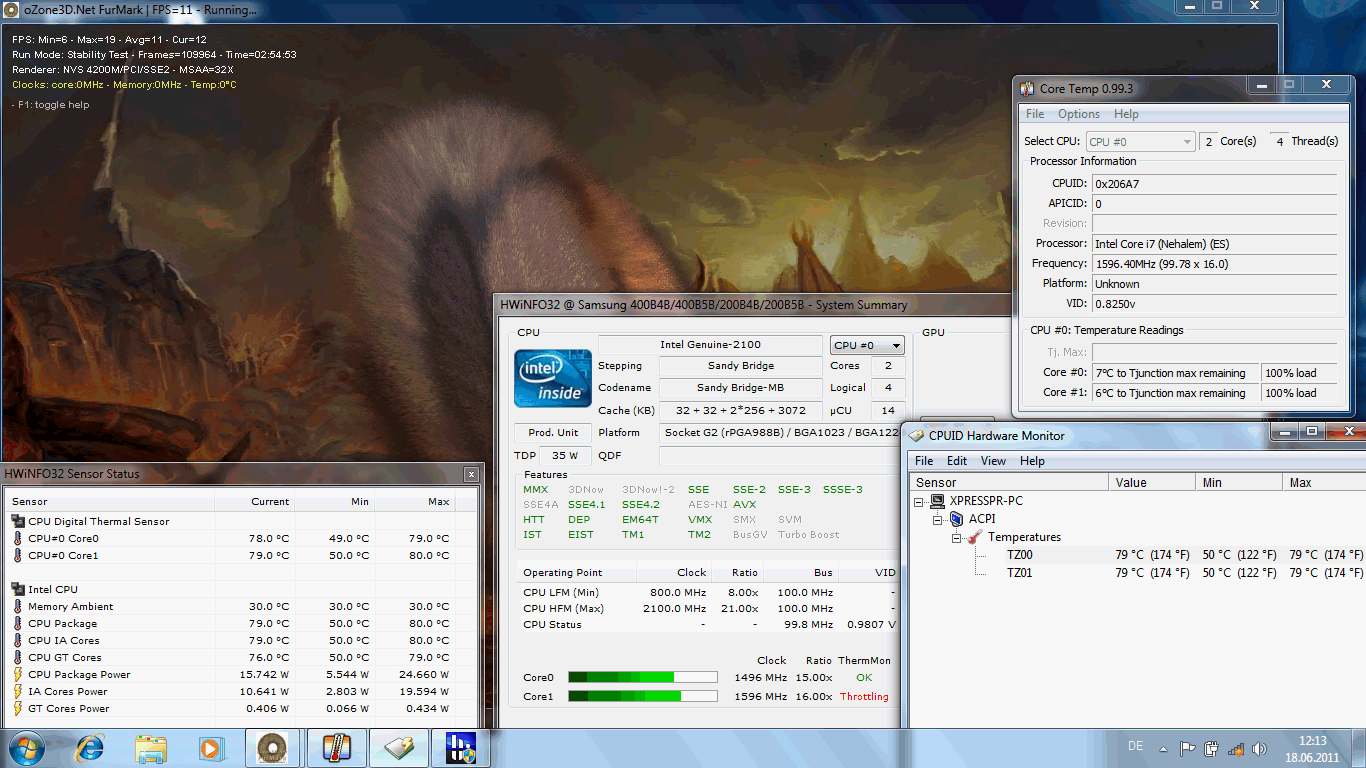Open the Select CPU dropdown in Core Temp

pyautogui.click(x=1140, y=142)
